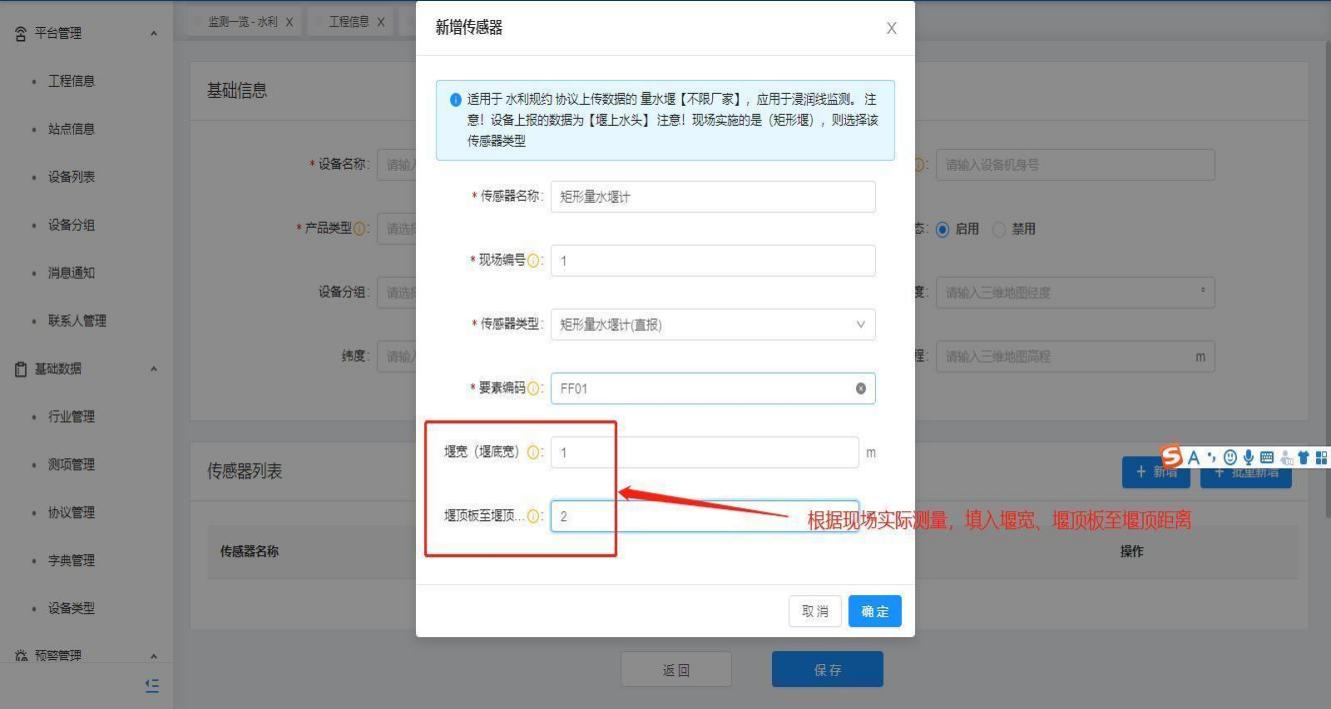Image resolution: width=1331 pixels, height=709 pixels.
Task: Select the 启用 radio button
Action: point(942,229)
